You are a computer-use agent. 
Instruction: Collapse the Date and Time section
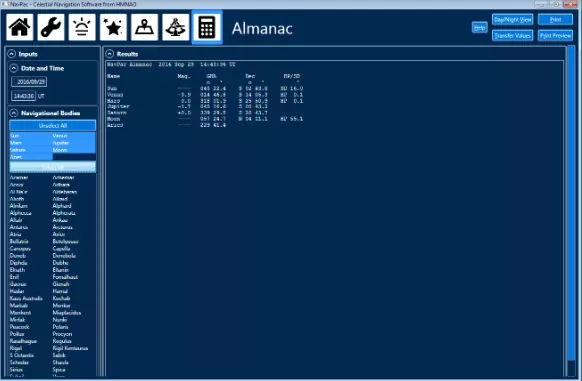tap(14, 68)
